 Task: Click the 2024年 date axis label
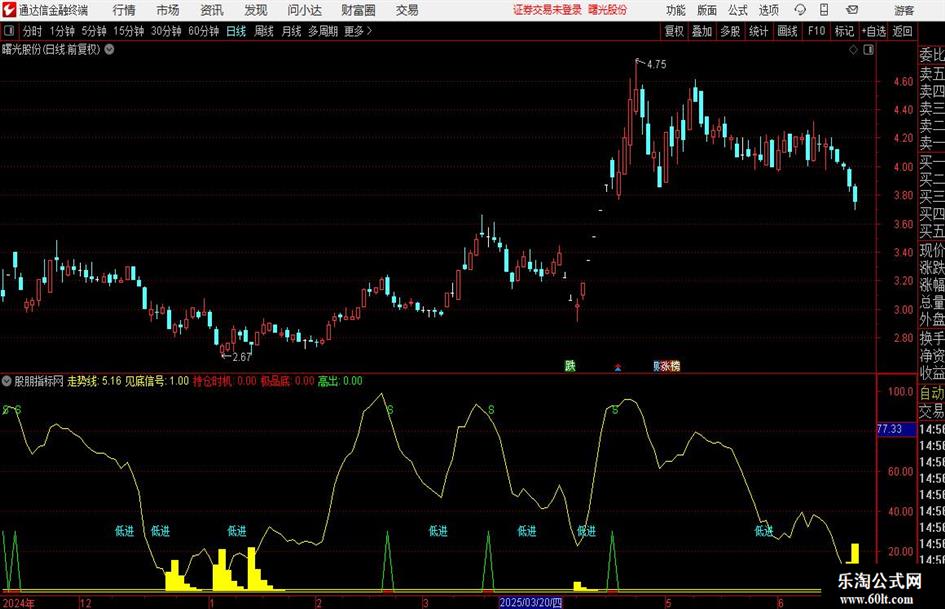(x=19, y=602)
